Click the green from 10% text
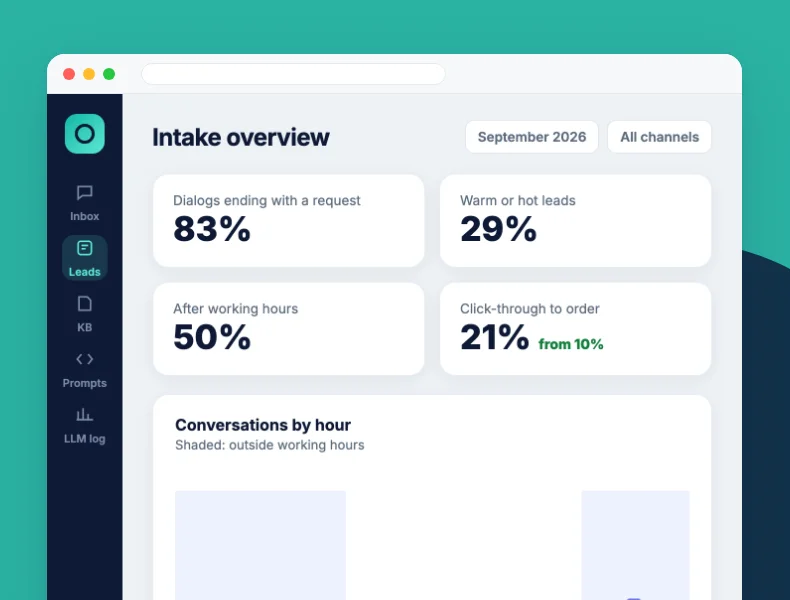 pyautogui.click(x=571, y=344)
